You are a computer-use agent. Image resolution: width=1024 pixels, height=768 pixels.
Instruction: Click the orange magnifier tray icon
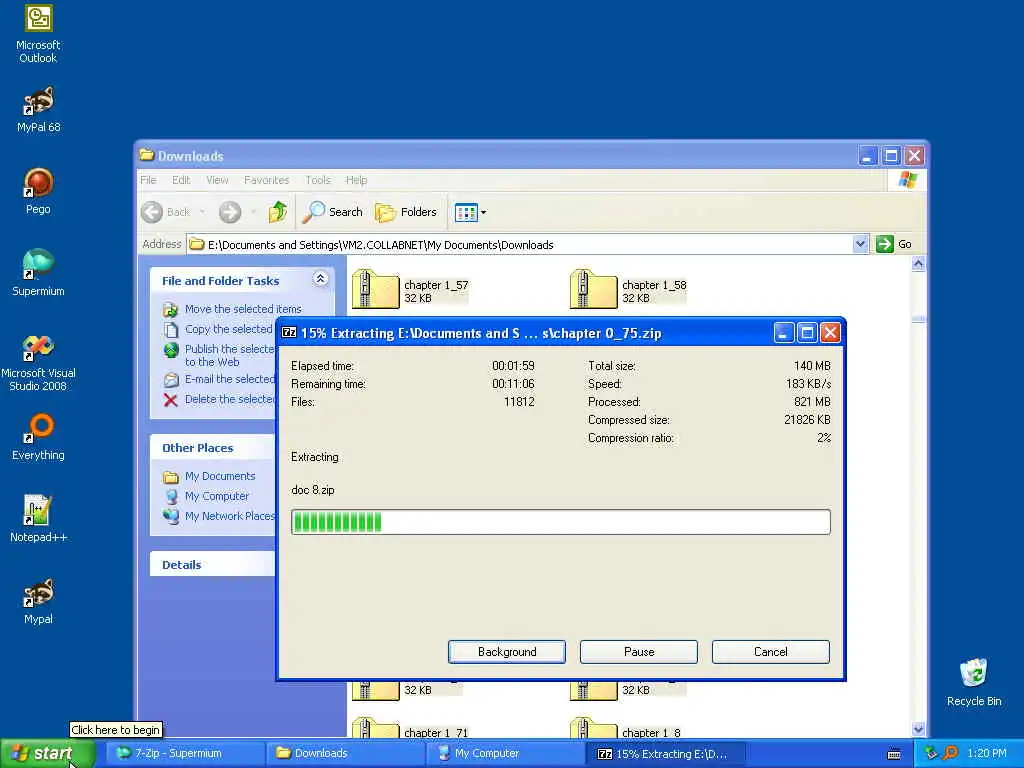951,753
